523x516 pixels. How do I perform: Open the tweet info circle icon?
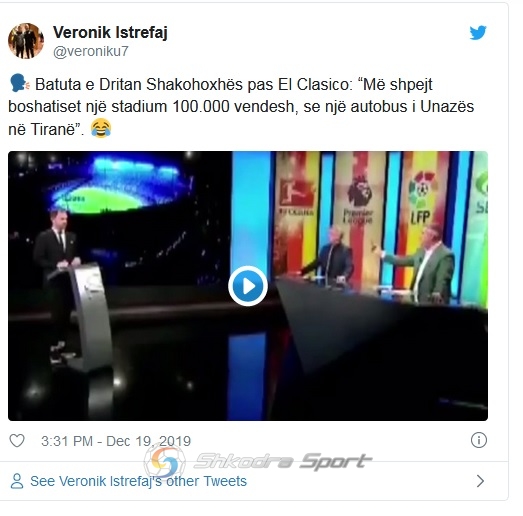pyautogui.click(x=479, y=440)
